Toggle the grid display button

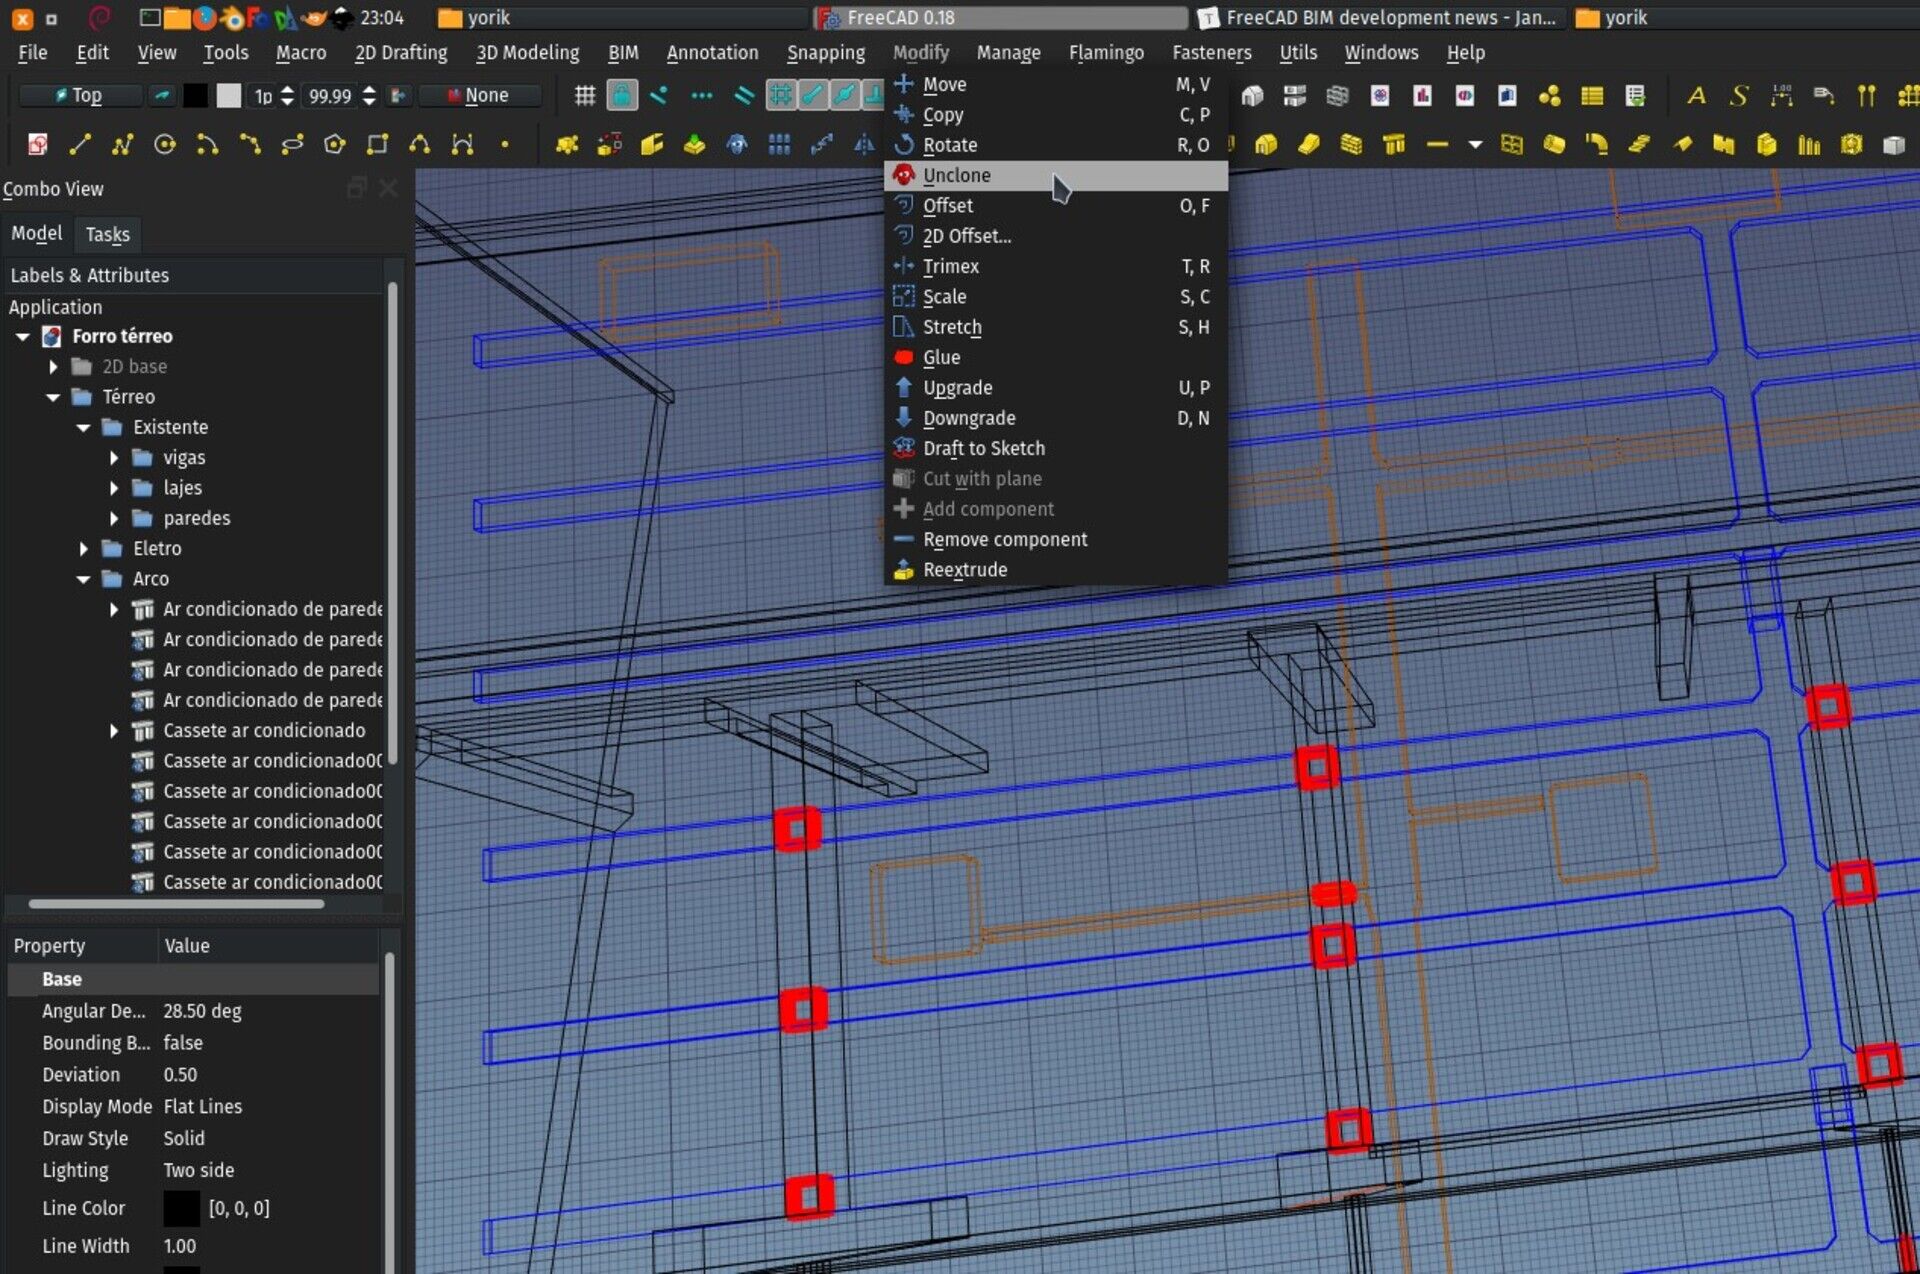click(585, 96)
